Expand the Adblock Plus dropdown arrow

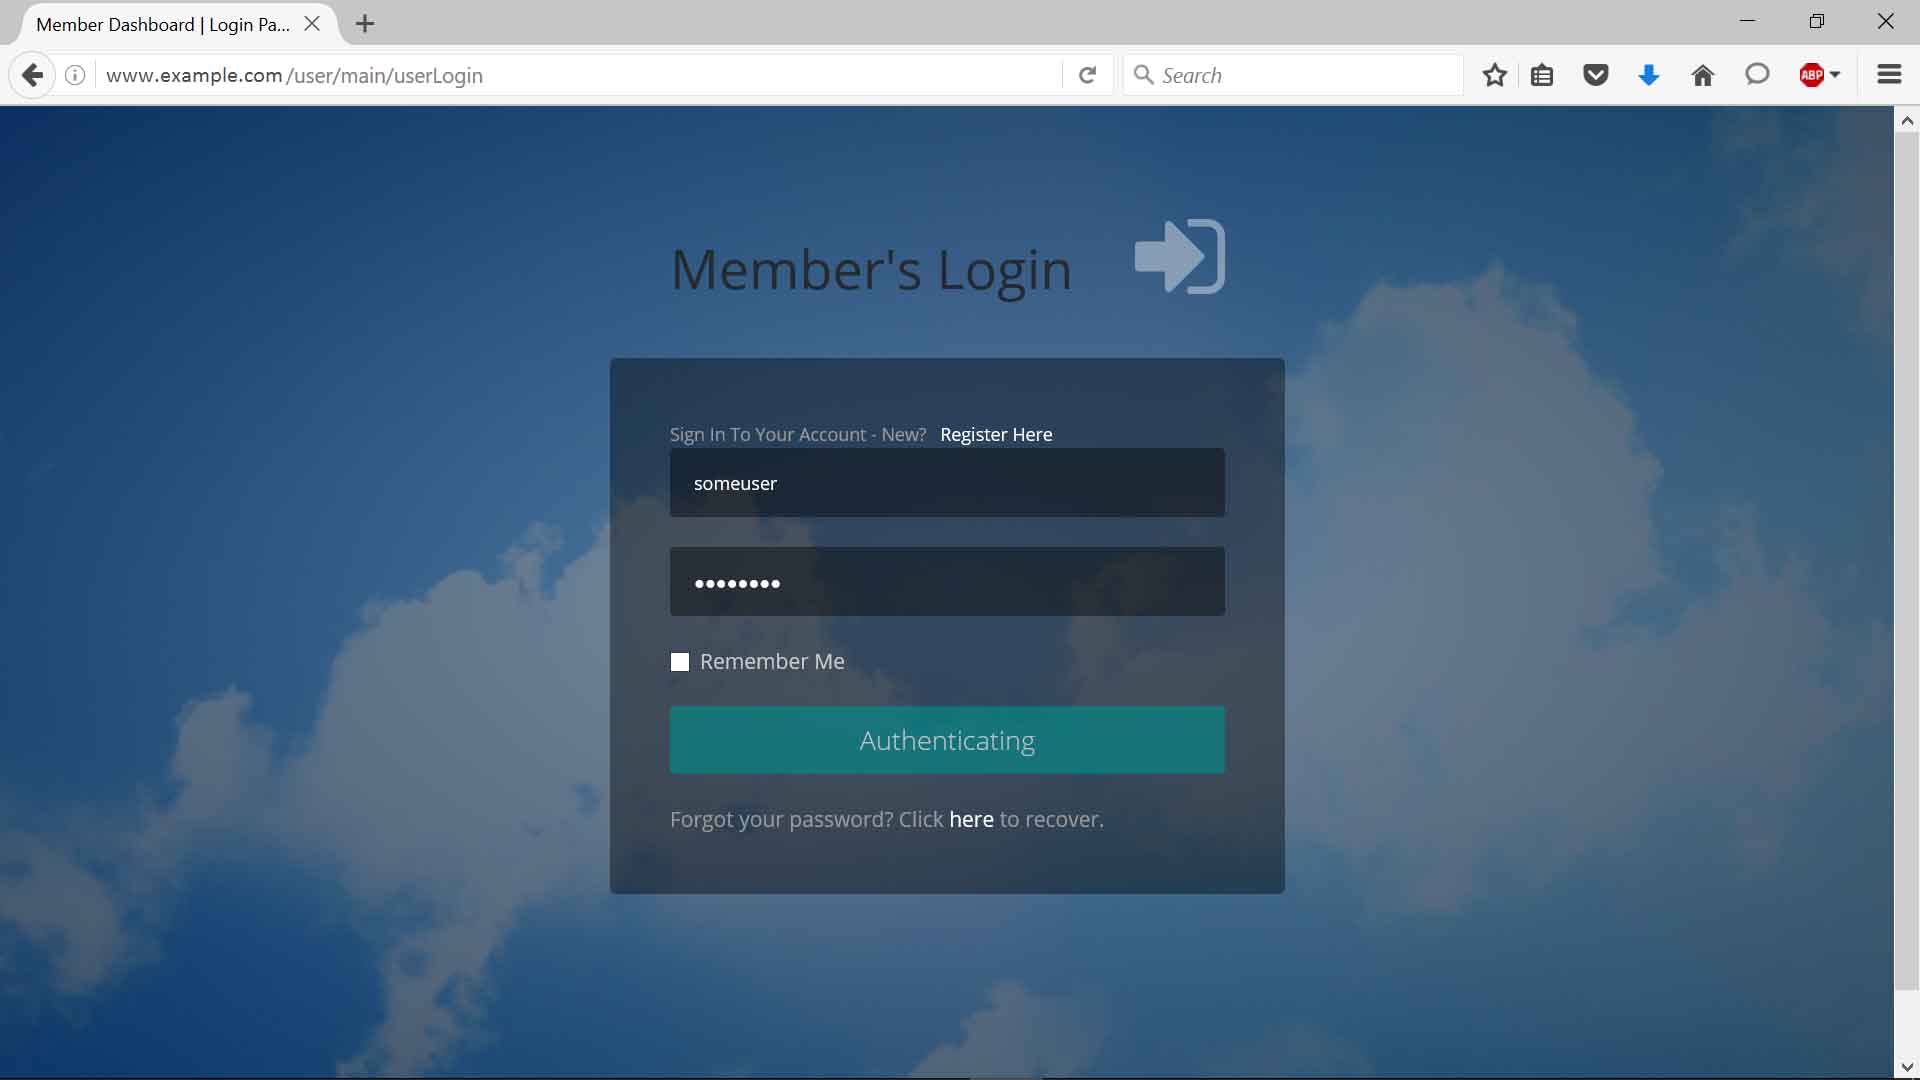(1835, 75)
